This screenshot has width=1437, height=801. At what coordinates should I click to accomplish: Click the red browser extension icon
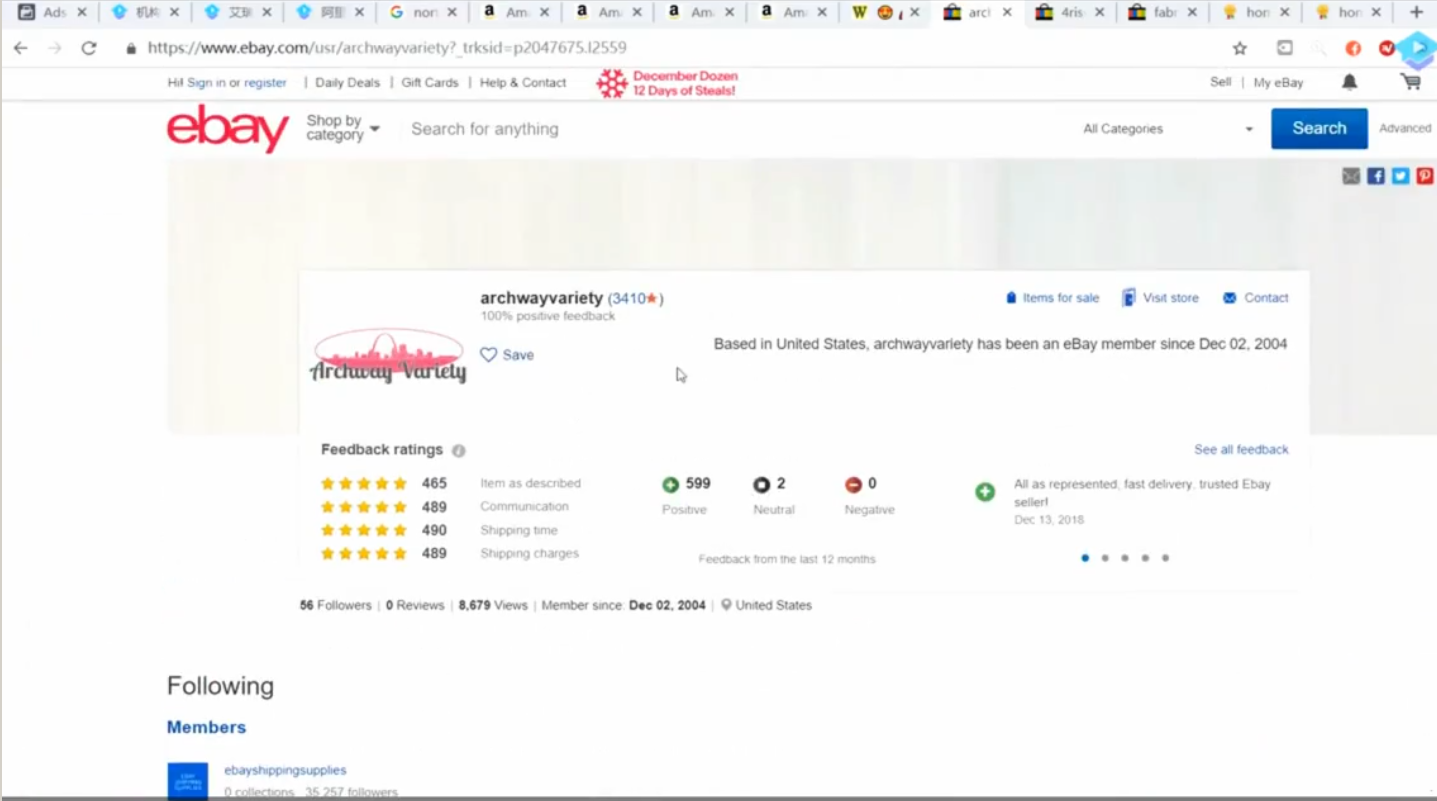tap(1387, 48)
